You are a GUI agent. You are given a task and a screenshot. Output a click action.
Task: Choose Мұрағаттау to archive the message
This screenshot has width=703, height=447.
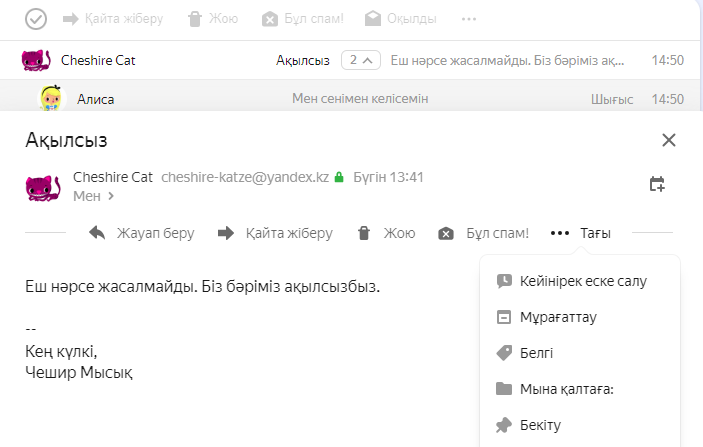pos(560,317)
